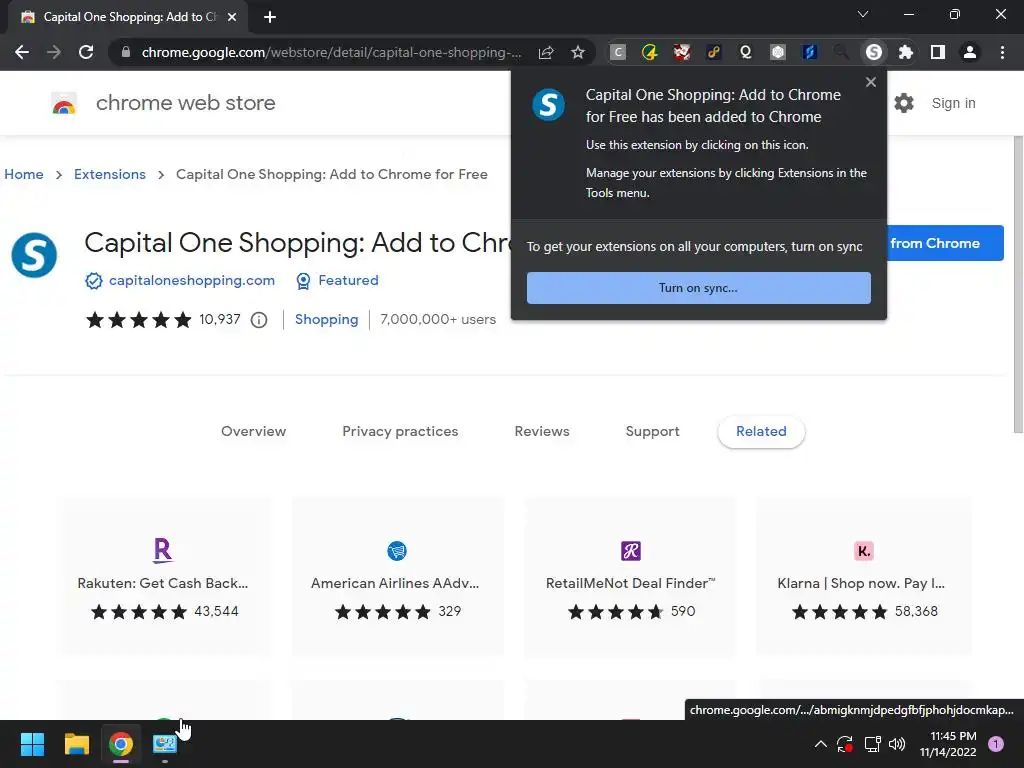The width and height of the screenshot is (1024, 768).
Task: Go to Extensions breadcrumb
Action: point(110,174)
